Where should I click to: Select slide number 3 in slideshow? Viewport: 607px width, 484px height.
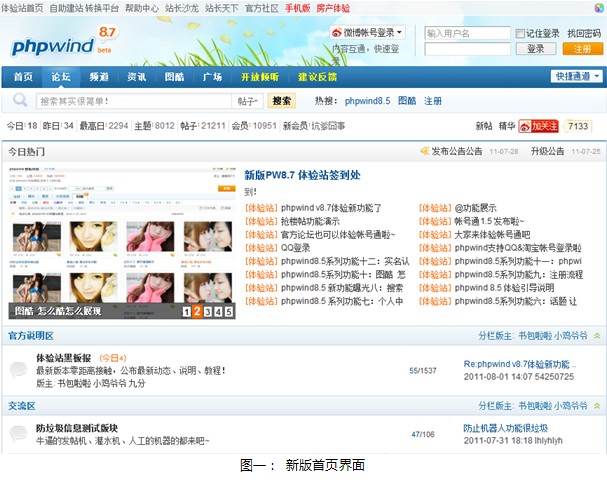pyautogui.click(x=208, y=312)
